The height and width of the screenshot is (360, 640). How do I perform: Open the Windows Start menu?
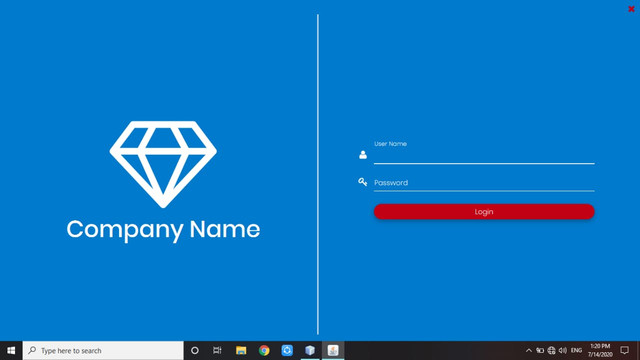(x=11, y=351)
